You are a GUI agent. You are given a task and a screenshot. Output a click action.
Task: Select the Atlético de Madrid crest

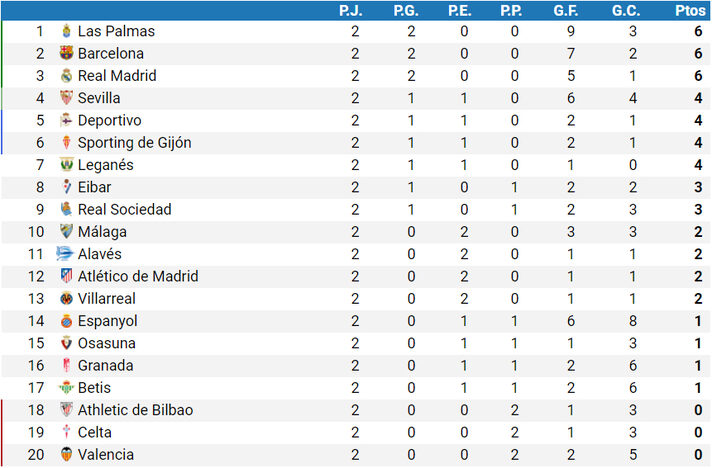tap(66, 276)
